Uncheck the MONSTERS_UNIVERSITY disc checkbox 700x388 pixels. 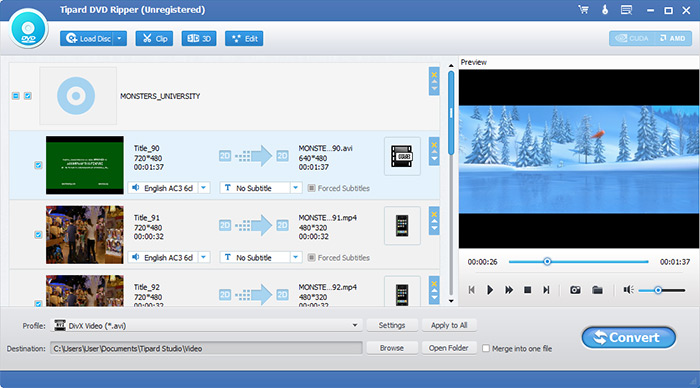point(28,96)
